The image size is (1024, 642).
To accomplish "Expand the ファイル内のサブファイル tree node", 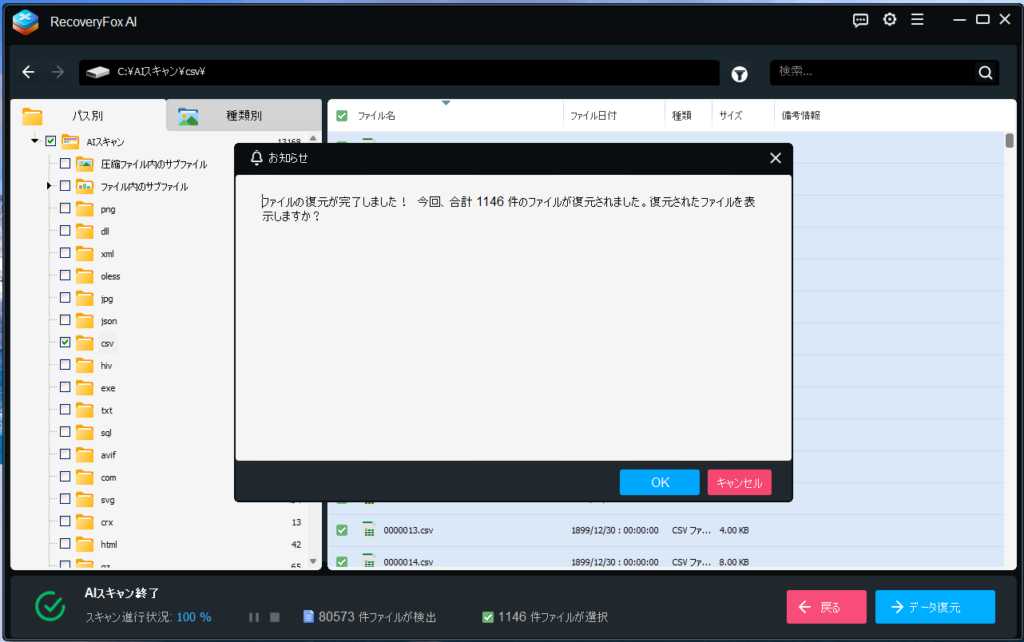I will point(48,186).
